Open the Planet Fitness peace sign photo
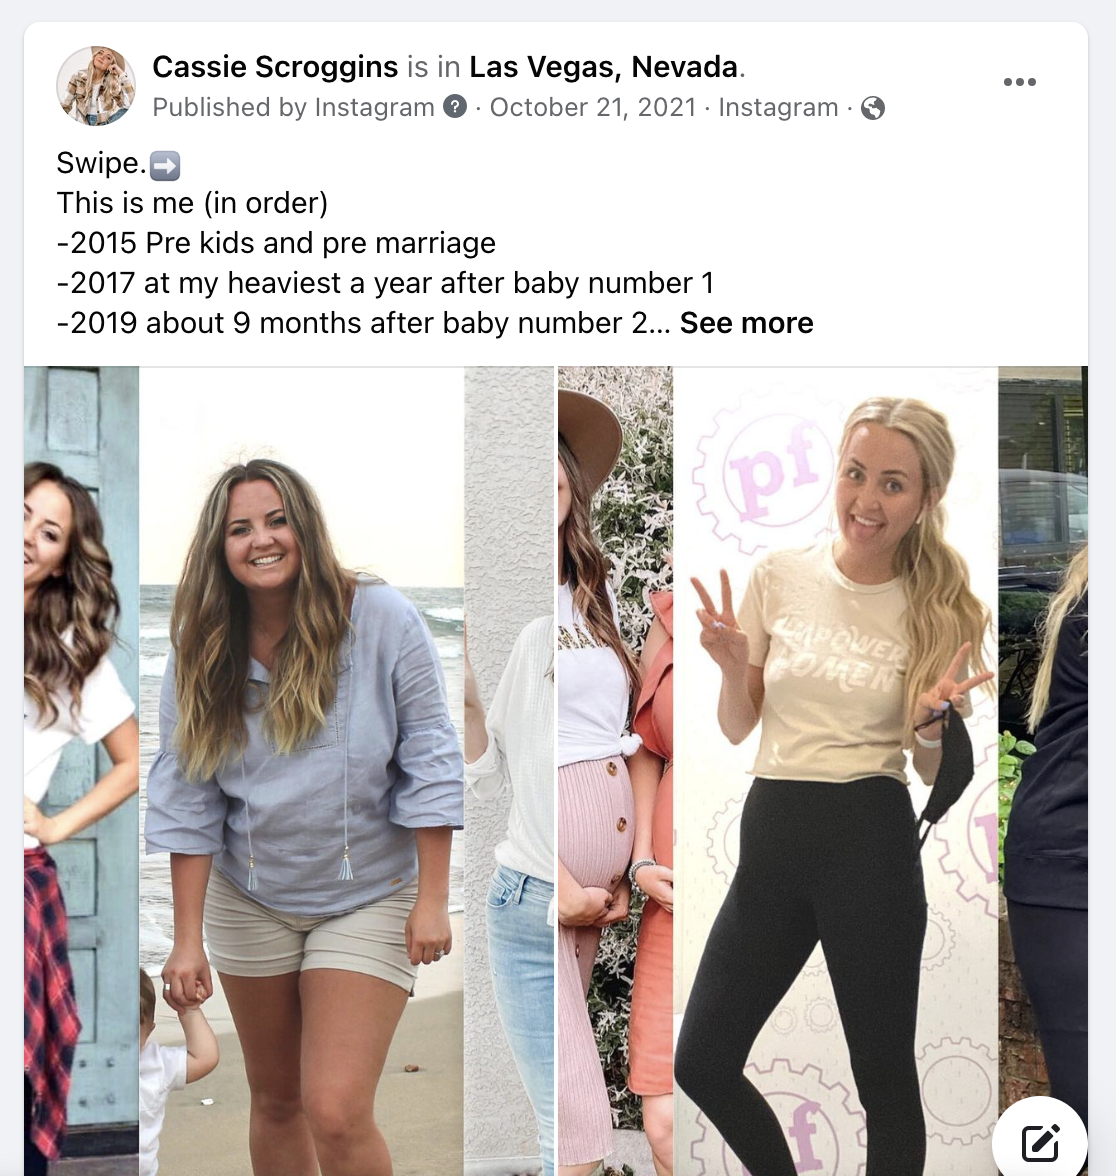 (836, 771)
